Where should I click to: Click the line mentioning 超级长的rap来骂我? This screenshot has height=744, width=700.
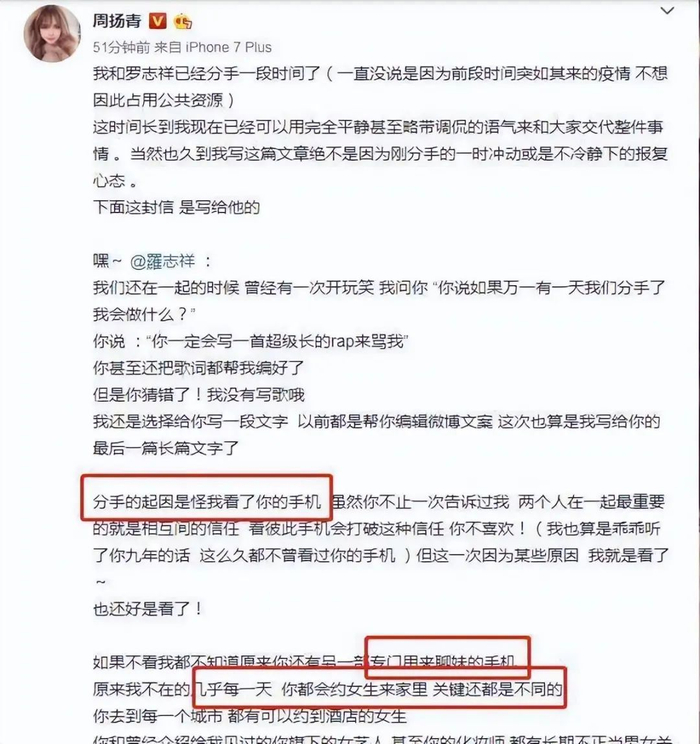251,341
